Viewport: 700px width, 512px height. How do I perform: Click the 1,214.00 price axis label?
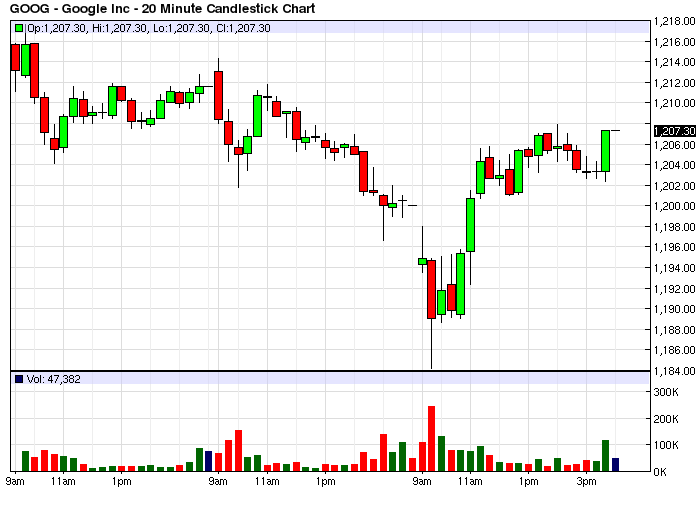coord(675,62)
